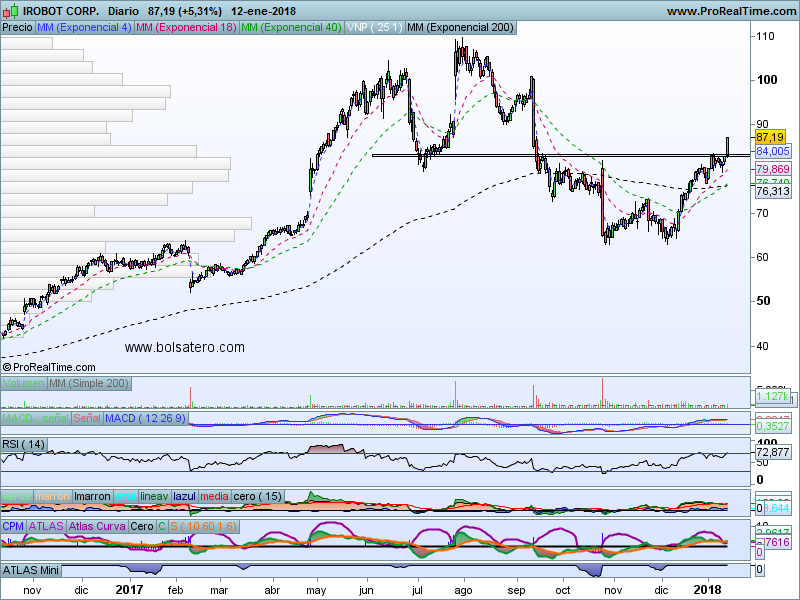Image resolution: width=800 pixels, height=600 pixels.
Task: Click the VNP ( 25 1) indicator label
Action: [374, 28]
